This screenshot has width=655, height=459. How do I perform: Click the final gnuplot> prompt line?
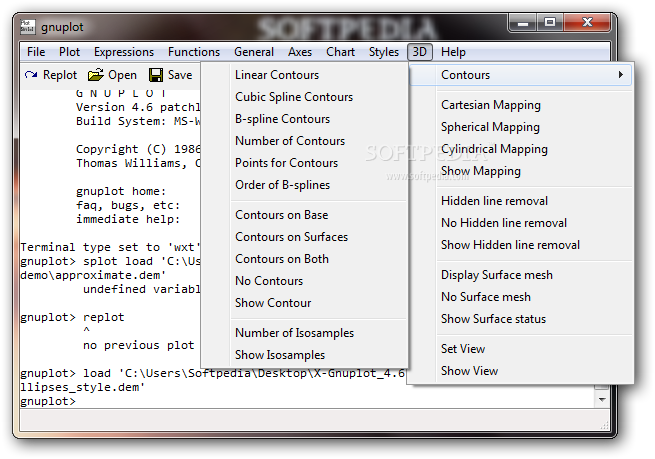pyautogui.click(x=48, y=402)
